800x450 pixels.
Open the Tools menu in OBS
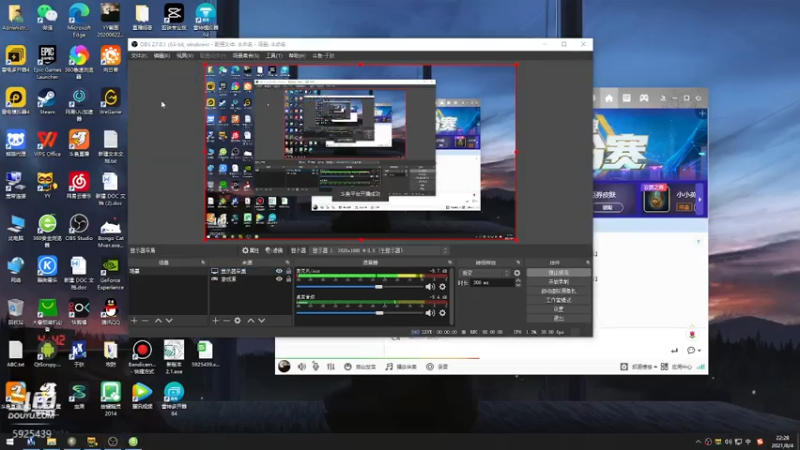(x=274, y=56)
